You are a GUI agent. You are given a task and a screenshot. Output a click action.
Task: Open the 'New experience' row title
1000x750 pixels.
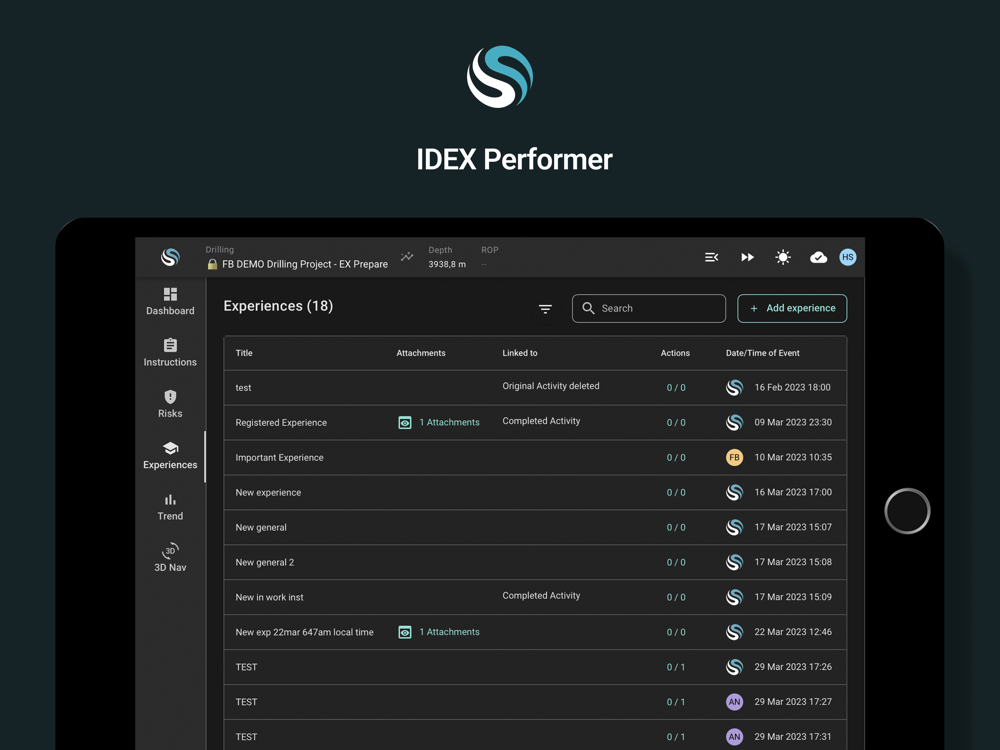268,492
